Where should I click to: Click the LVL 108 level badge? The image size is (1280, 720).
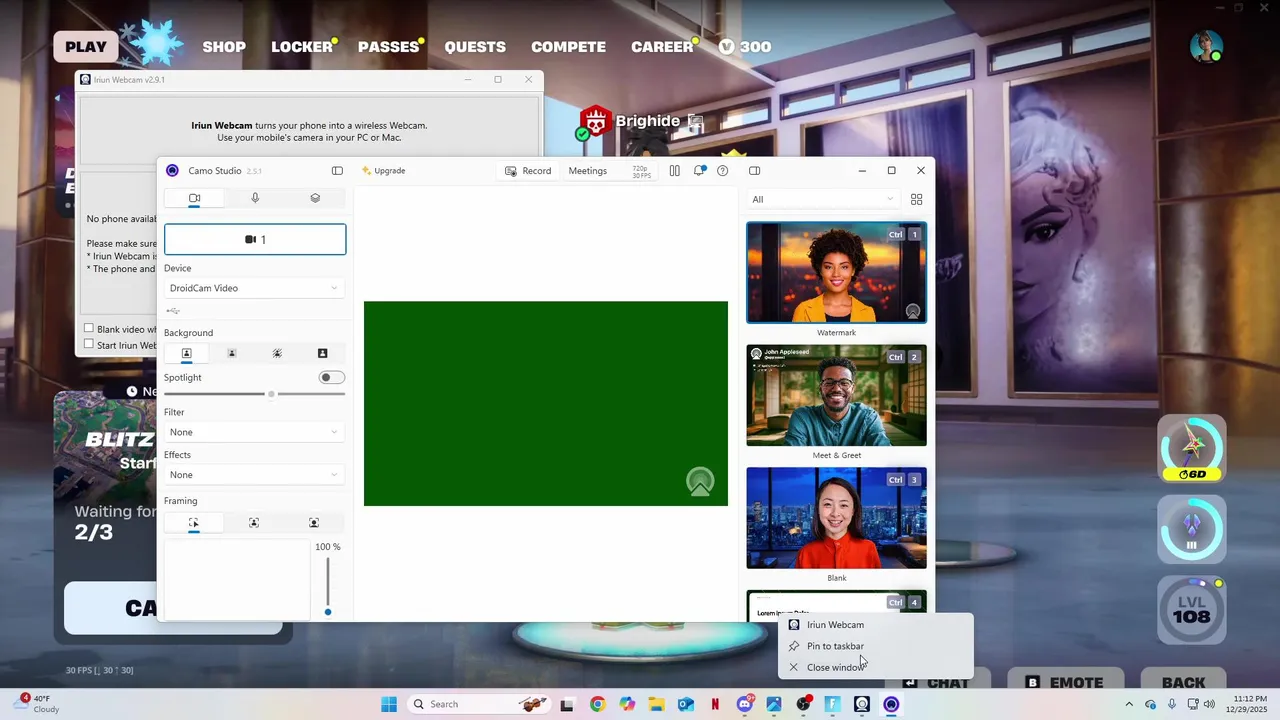1191,610
